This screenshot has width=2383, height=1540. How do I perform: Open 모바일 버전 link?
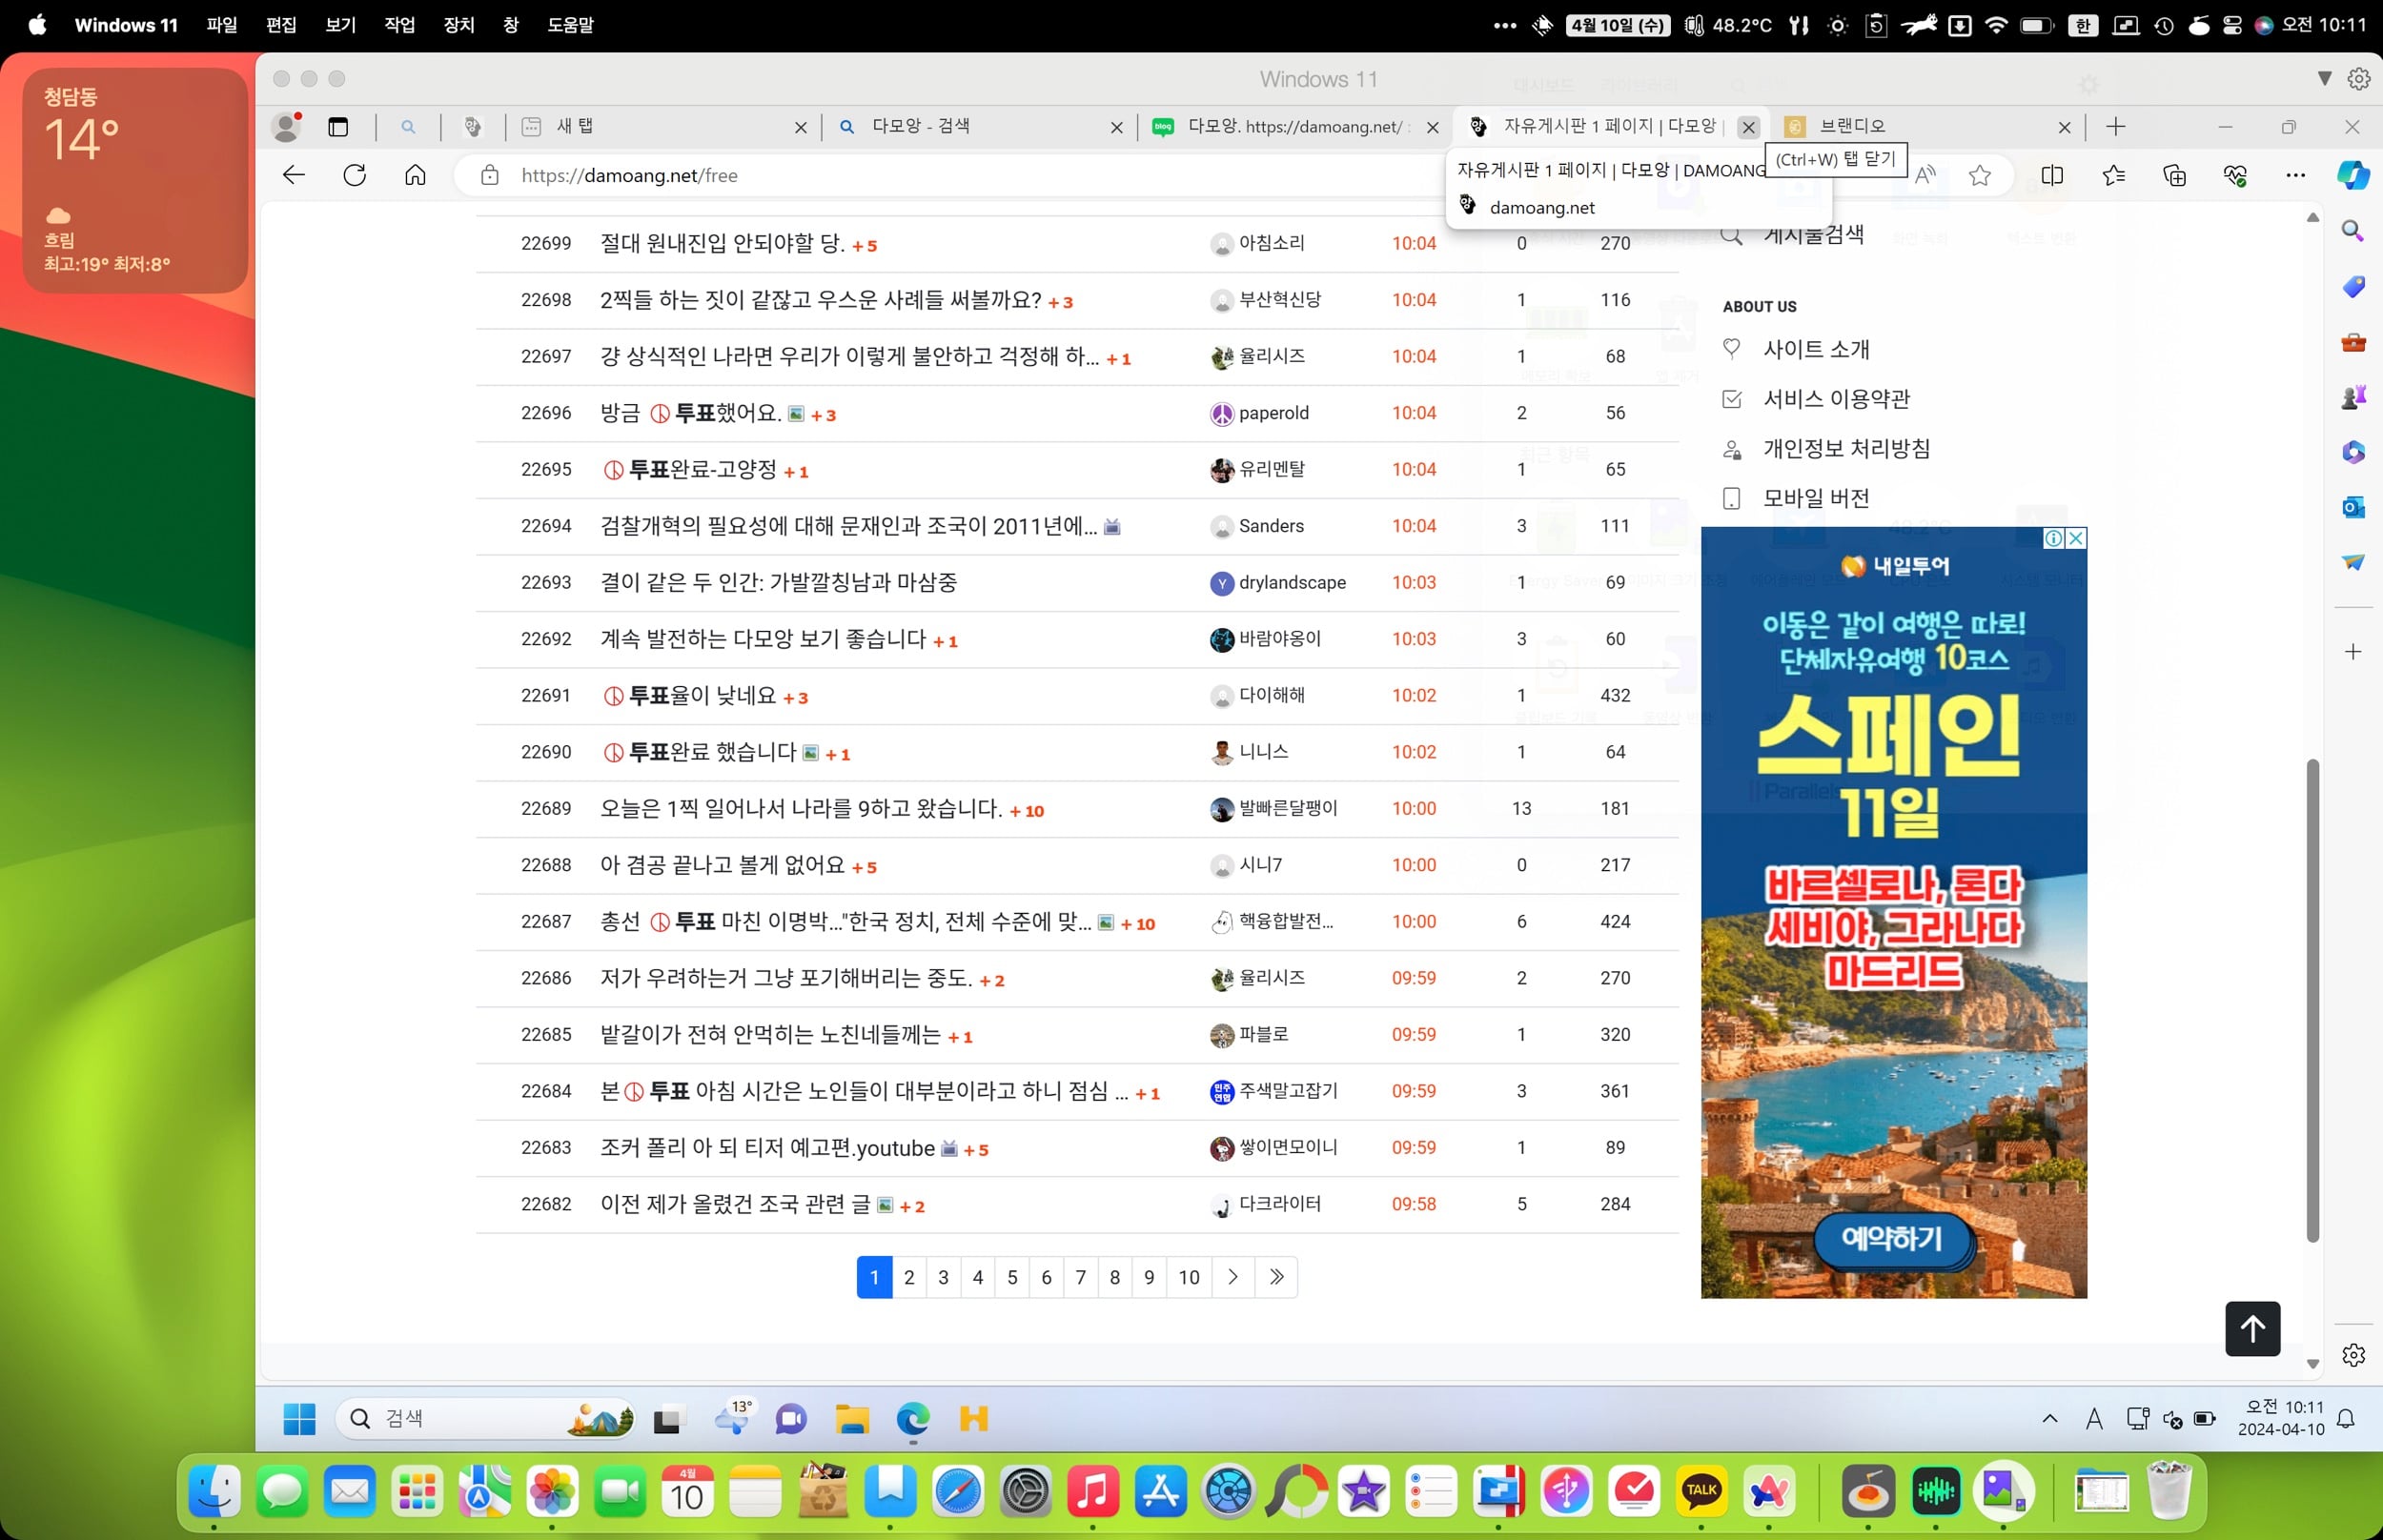[1816, 498]
